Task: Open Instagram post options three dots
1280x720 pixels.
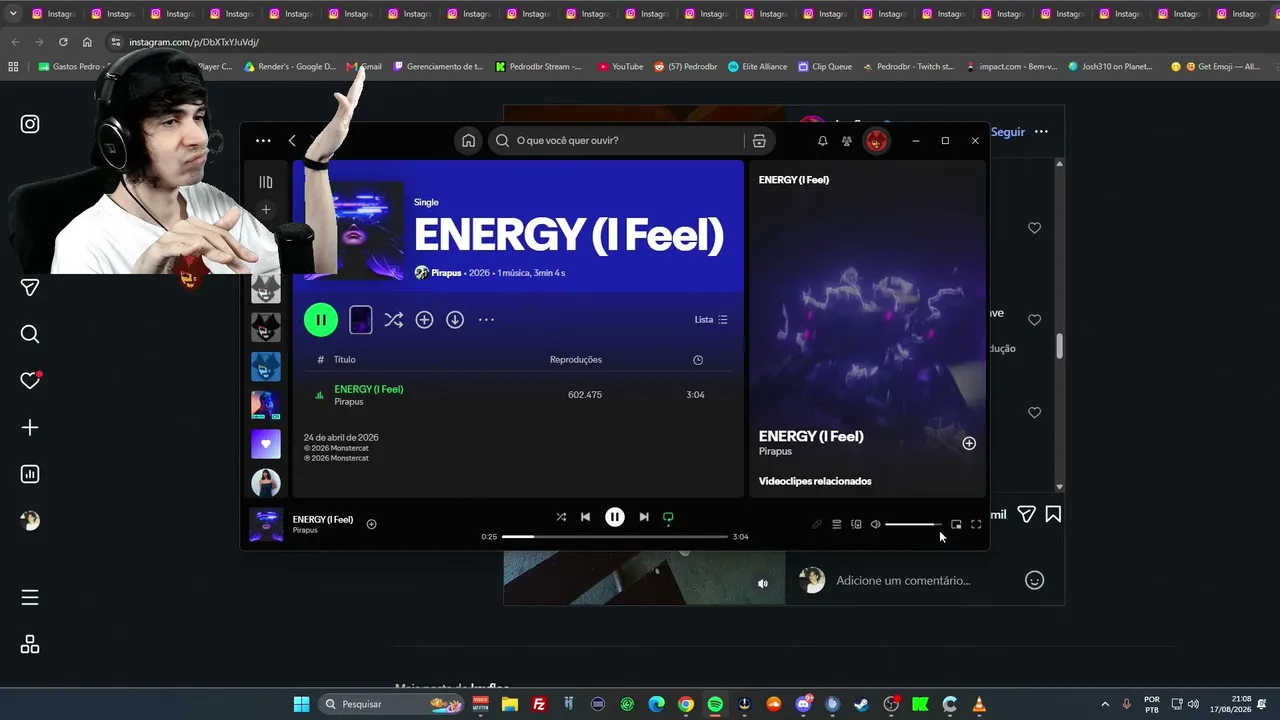Action: (x=1041, y=132)
